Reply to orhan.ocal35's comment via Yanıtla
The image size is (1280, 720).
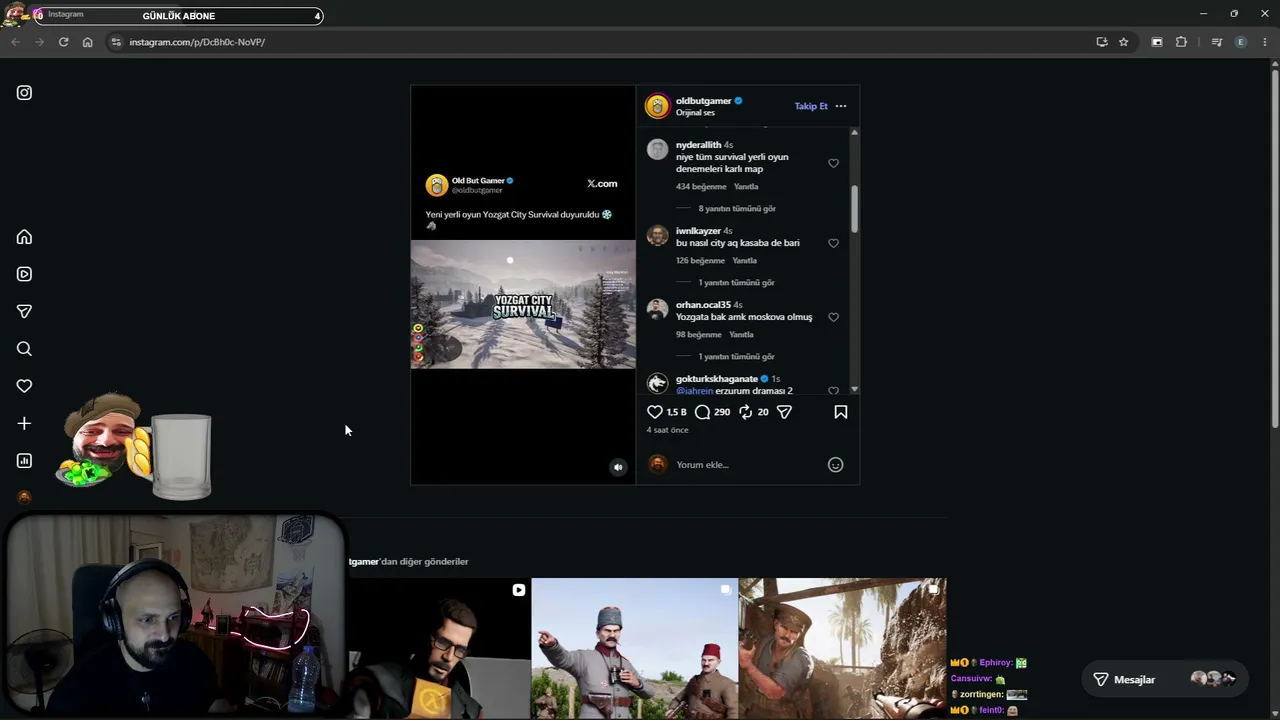click(x=741, y=335)
